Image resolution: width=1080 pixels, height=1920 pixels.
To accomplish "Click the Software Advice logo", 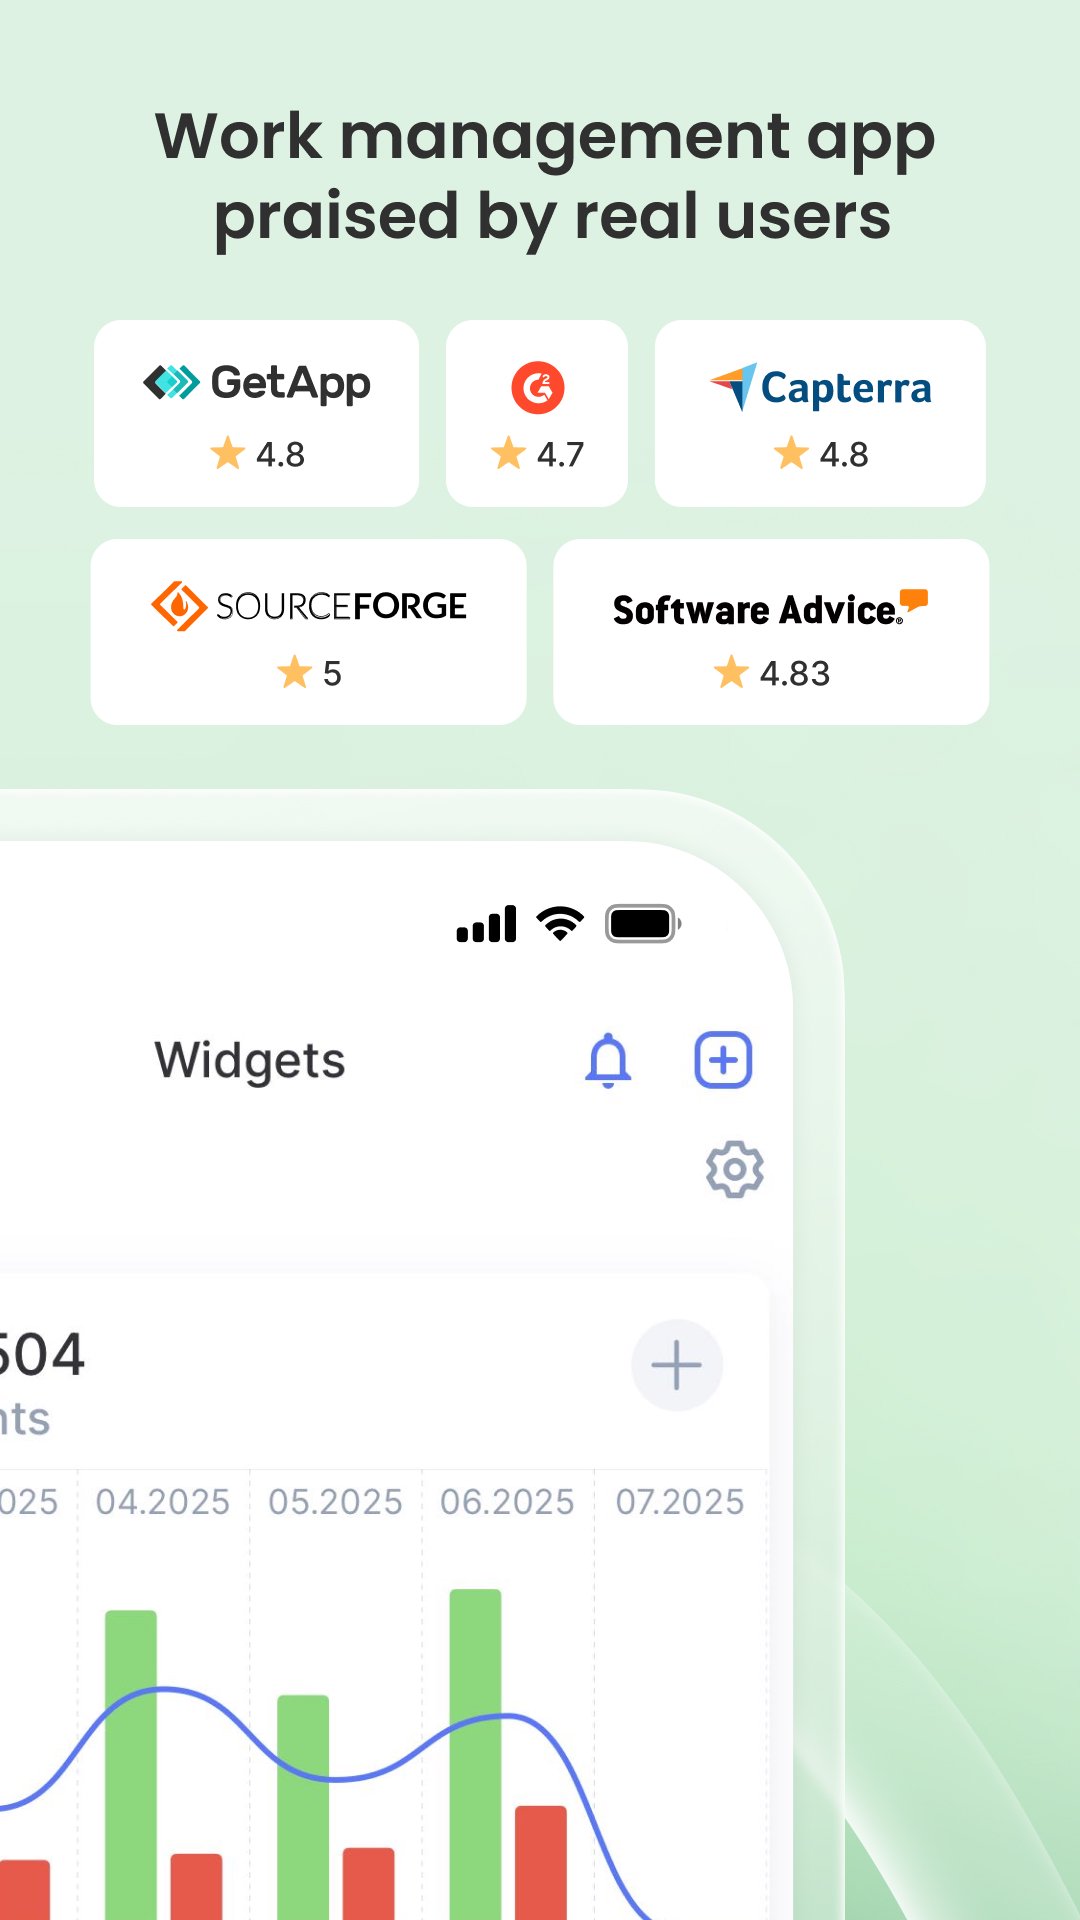I will point(771,608).
